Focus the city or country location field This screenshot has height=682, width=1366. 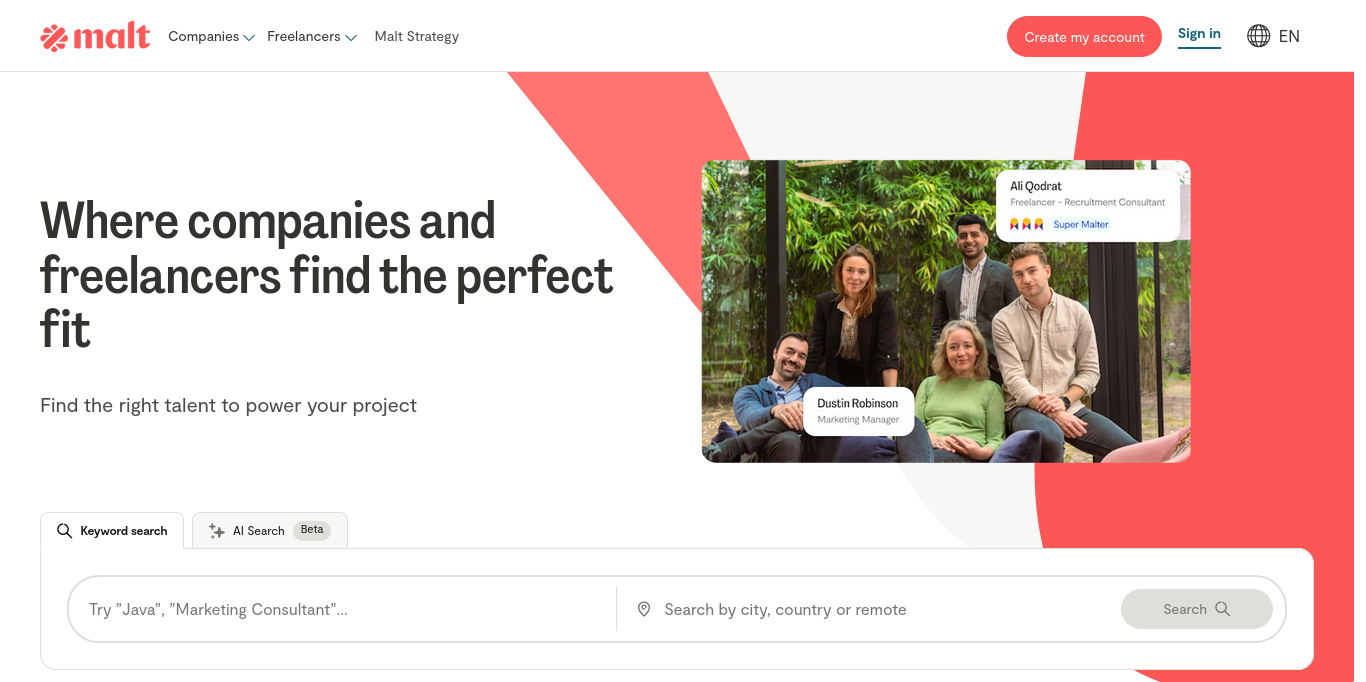click(868, 609)
